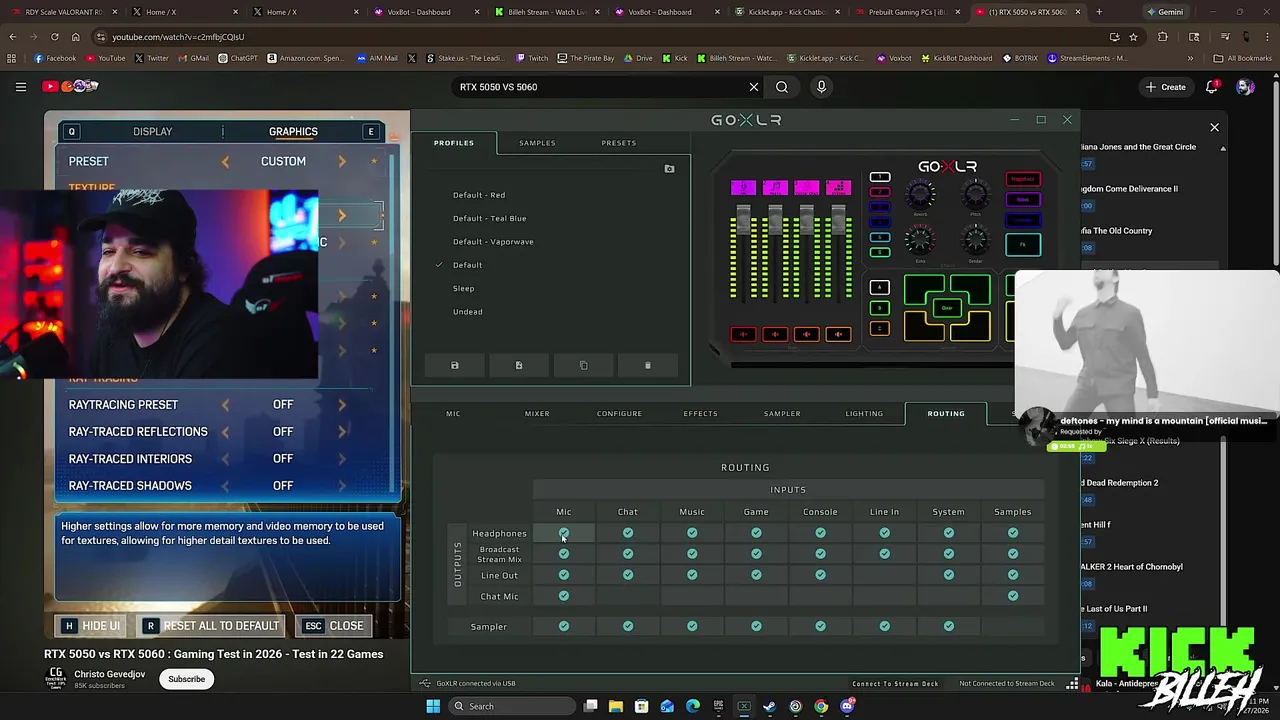Viewport: 1280px width, 720px height.
Task: Click the Echo knob on GoXLR
Action: coord(920,240)
